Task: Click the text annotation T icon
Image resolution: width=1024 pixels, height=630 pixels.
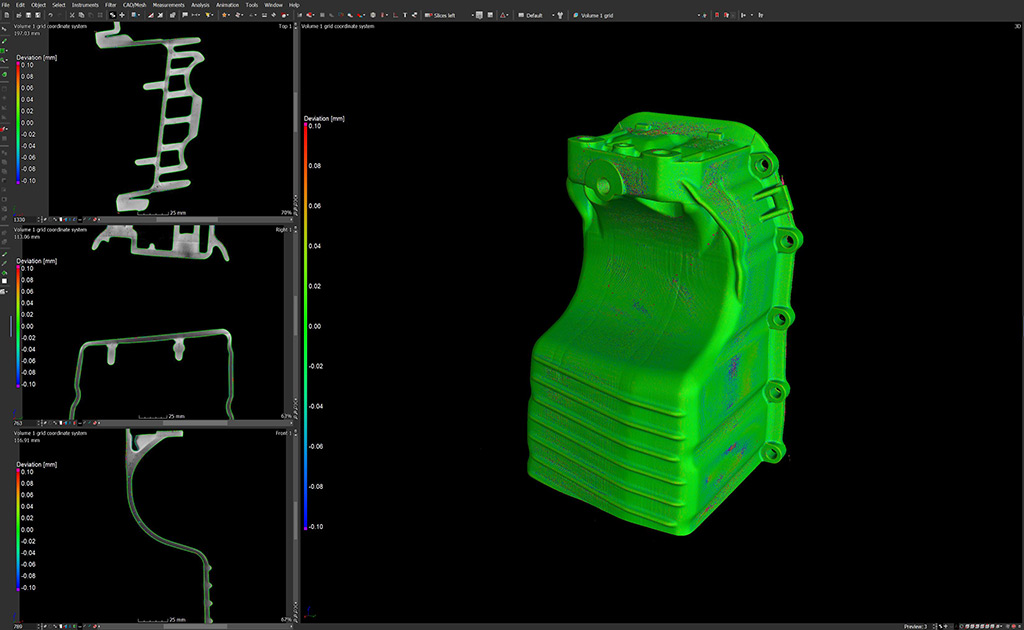Action: tap(404, 16)
